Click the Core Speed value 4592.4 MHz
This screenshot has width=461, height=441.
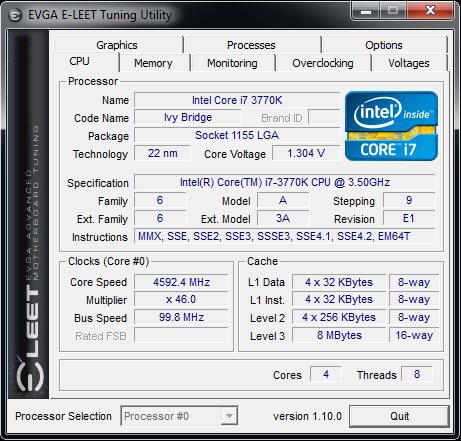[181, 282]
